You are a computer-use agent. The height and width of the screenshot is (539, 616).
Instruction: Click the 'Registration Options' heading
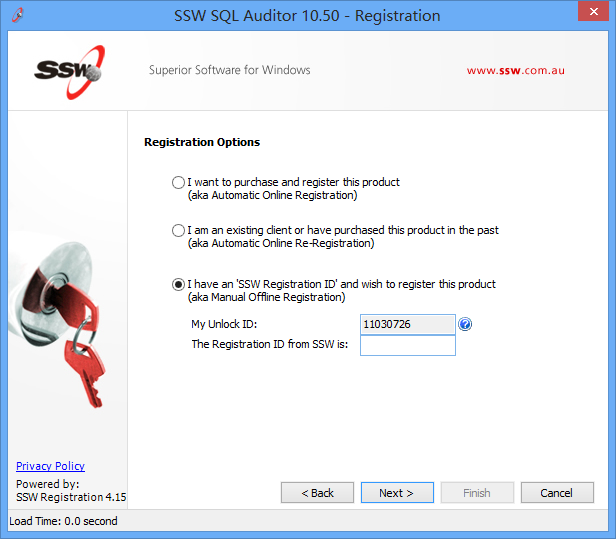pyautogui.click(x=202, y=142)
